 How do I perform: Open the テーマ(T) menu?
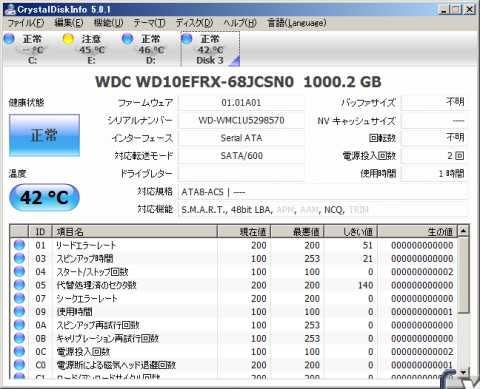[149, 23]
